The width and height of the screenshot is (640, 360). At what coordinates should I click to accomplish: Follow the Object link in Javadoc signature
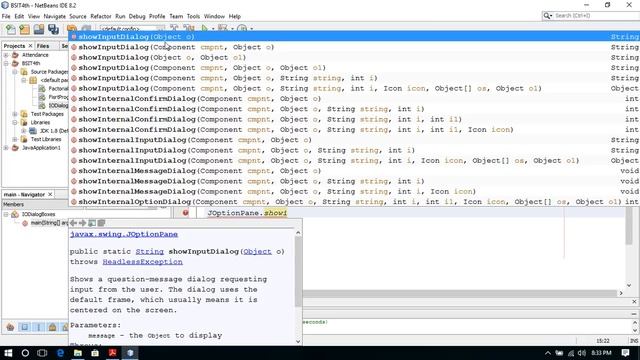click(x=257, y=251)
